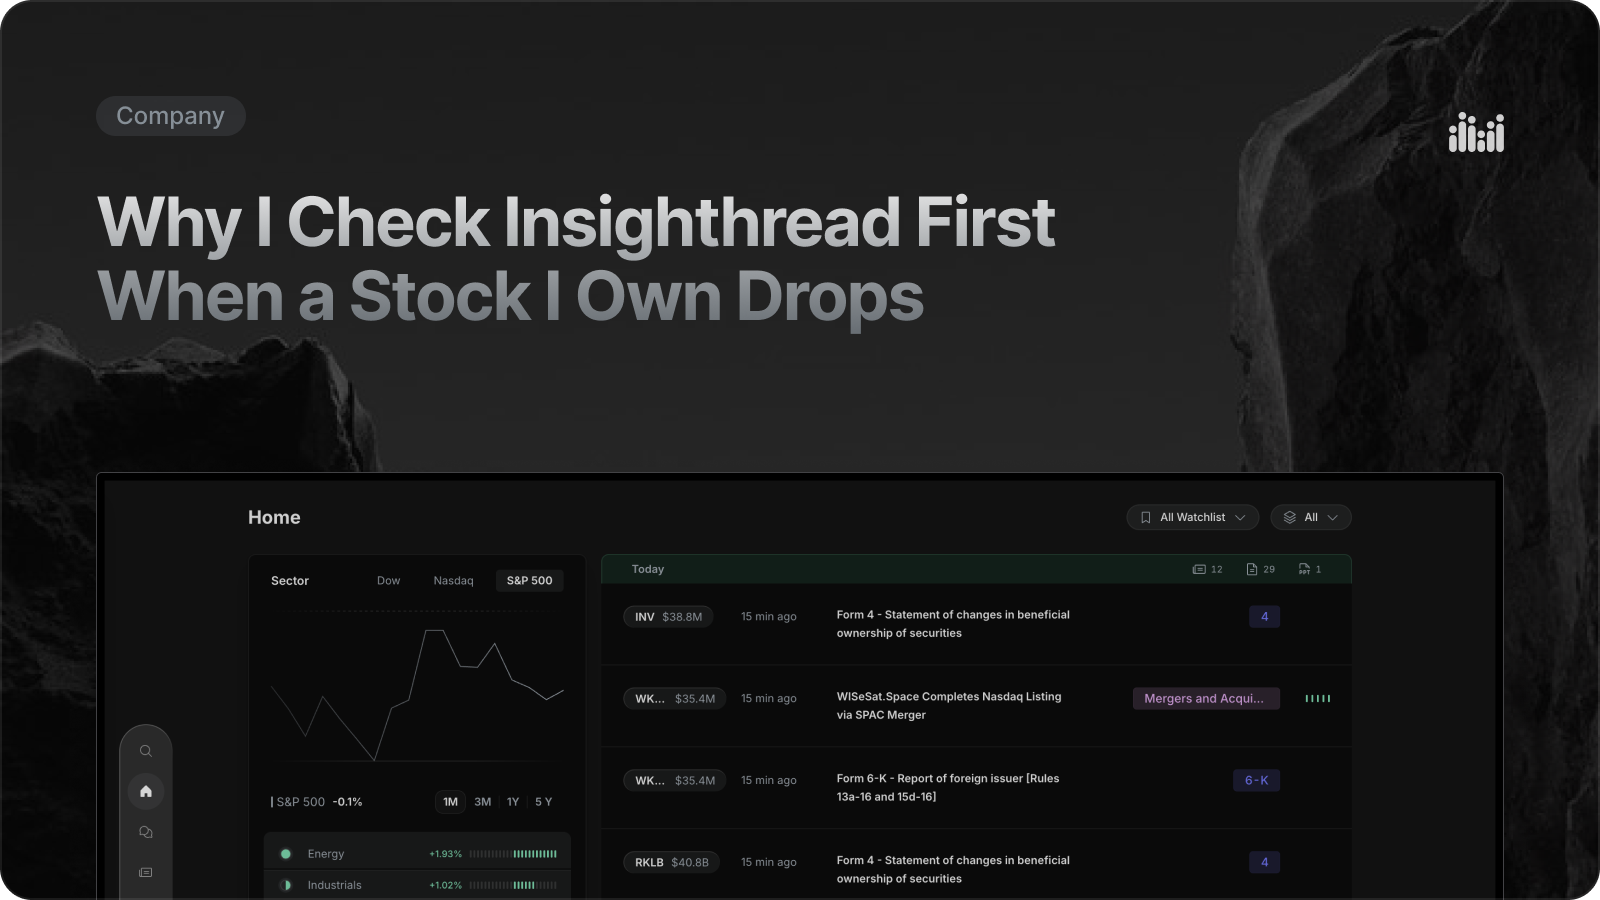Click the Industrials performance bar
The width and height of the screenshot is (1600, 900).
[513, 885]
